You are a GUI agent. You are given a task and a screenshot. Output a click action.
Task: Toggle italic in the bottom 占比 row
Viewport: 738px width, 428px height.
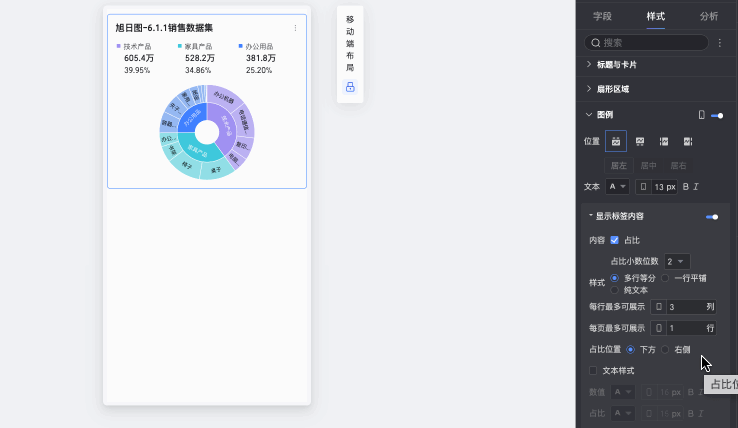click(x=701, y=413)
